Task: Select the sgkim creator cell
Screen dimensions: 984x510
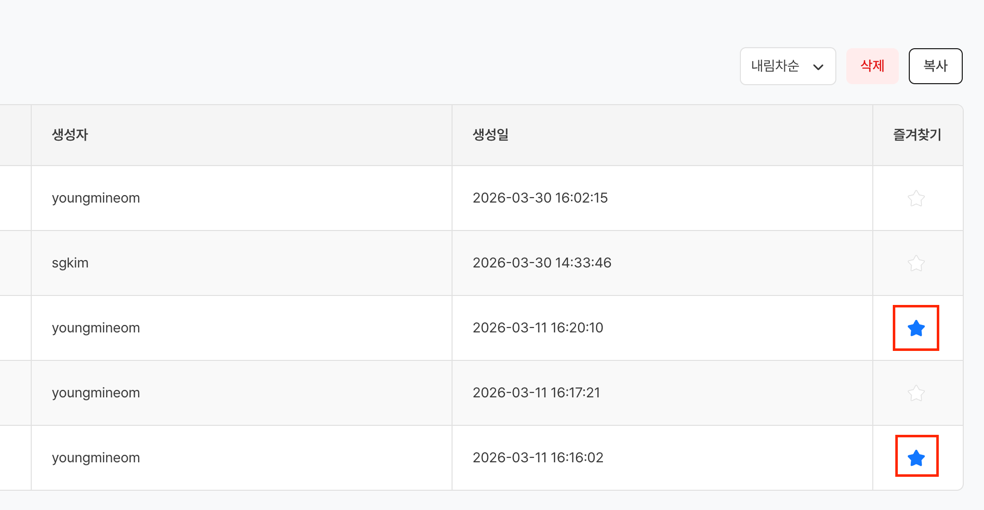Action: point(70,263)
